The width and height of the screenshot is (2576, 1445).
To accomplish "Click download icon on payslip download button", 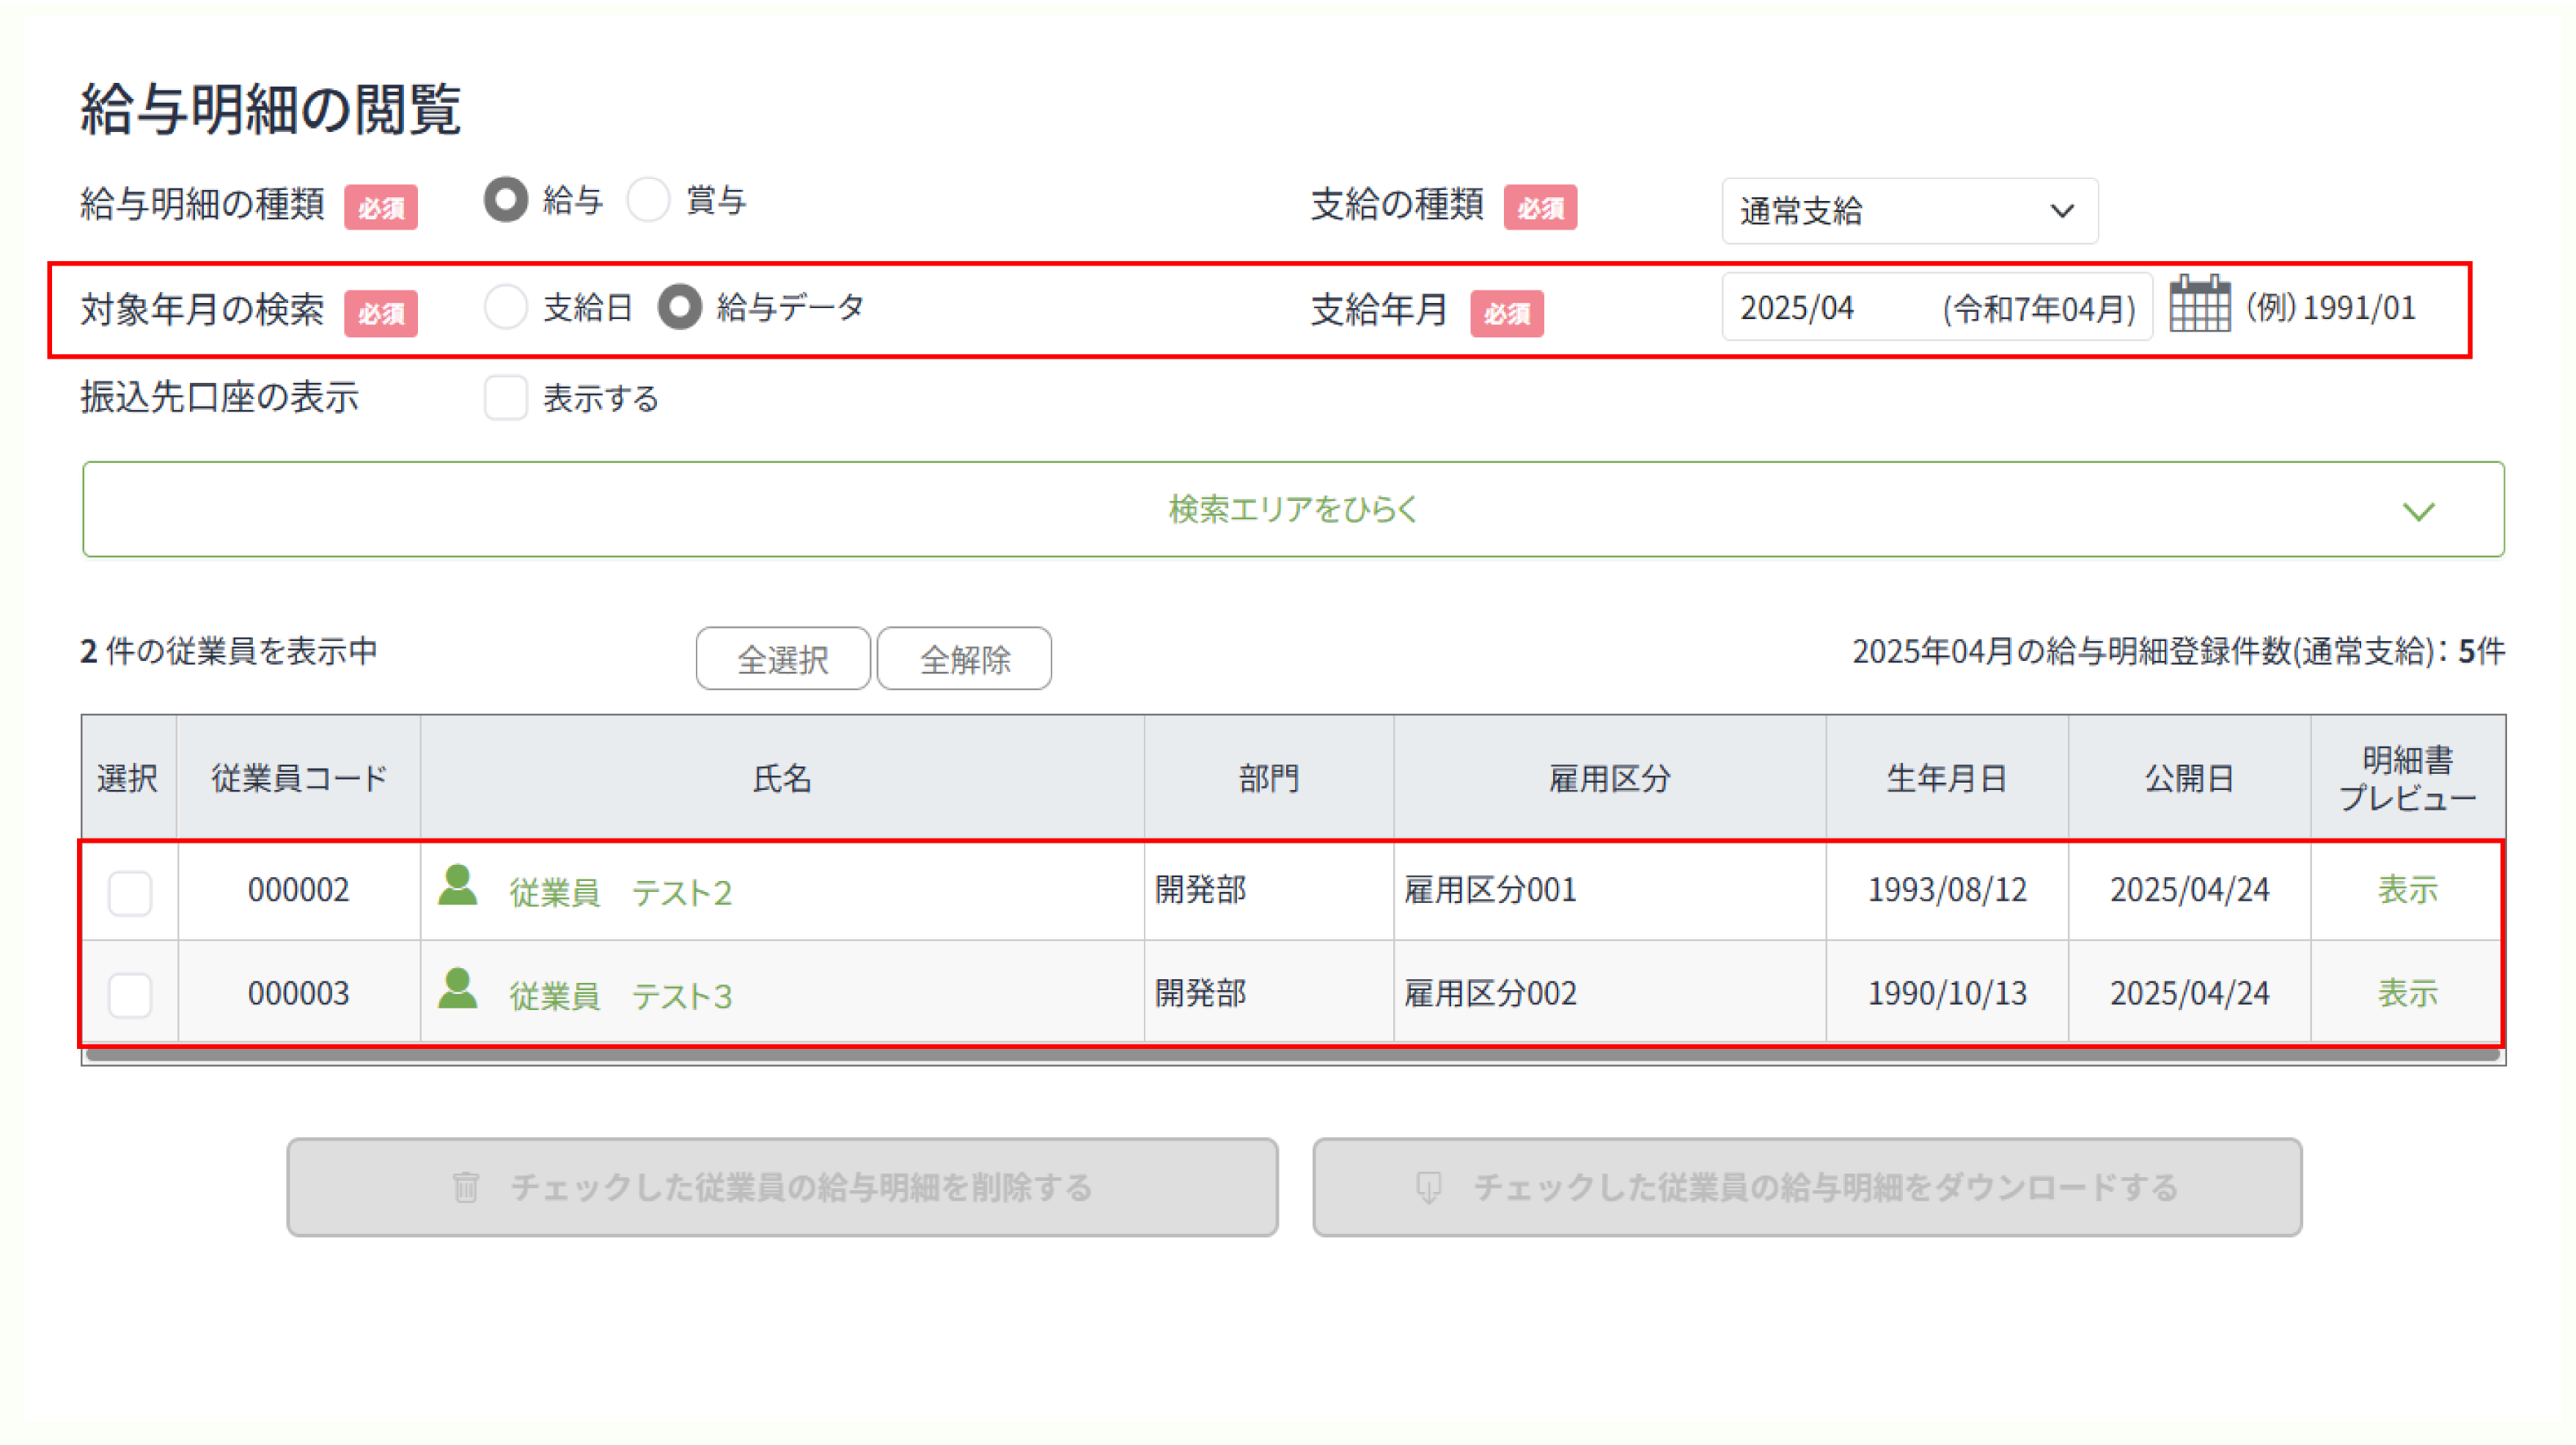I will coord(1428,1187).
